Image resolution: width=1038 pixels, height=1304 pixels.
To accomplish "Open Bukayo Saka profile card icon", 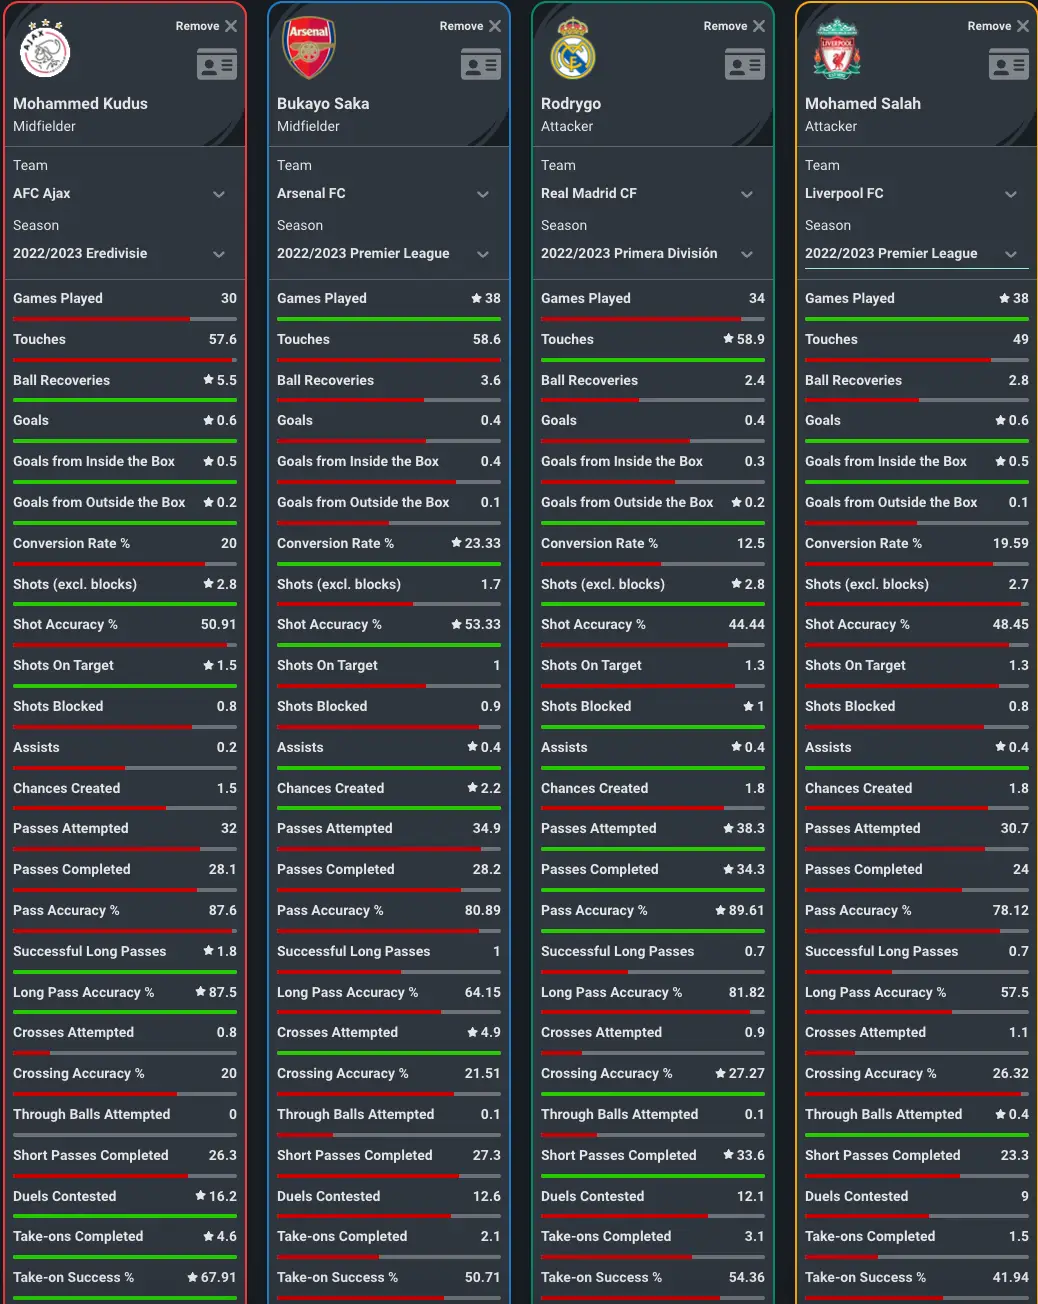I will point(481,66).
